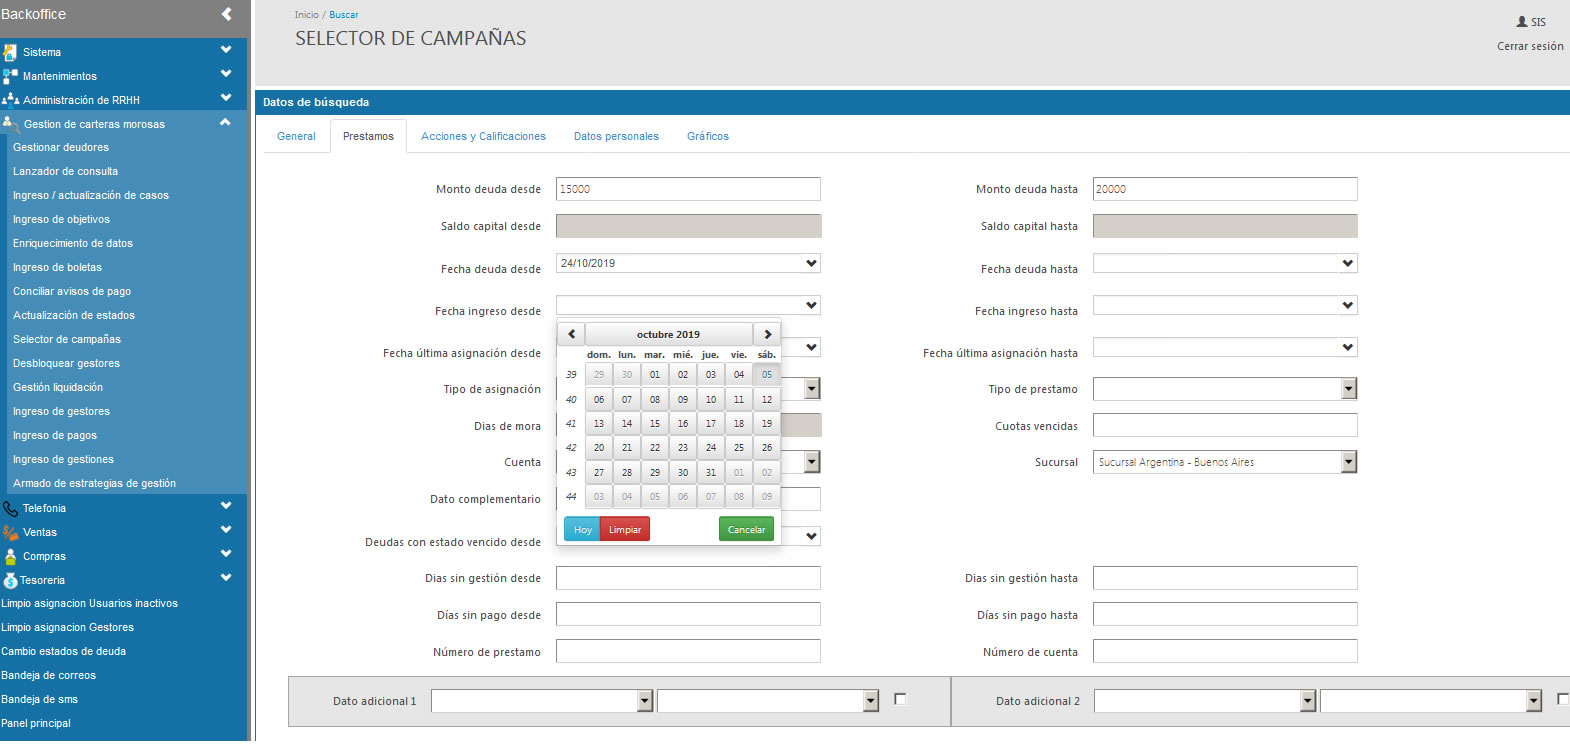Click the SIS user profile icon

click(x=1522, y=21)
